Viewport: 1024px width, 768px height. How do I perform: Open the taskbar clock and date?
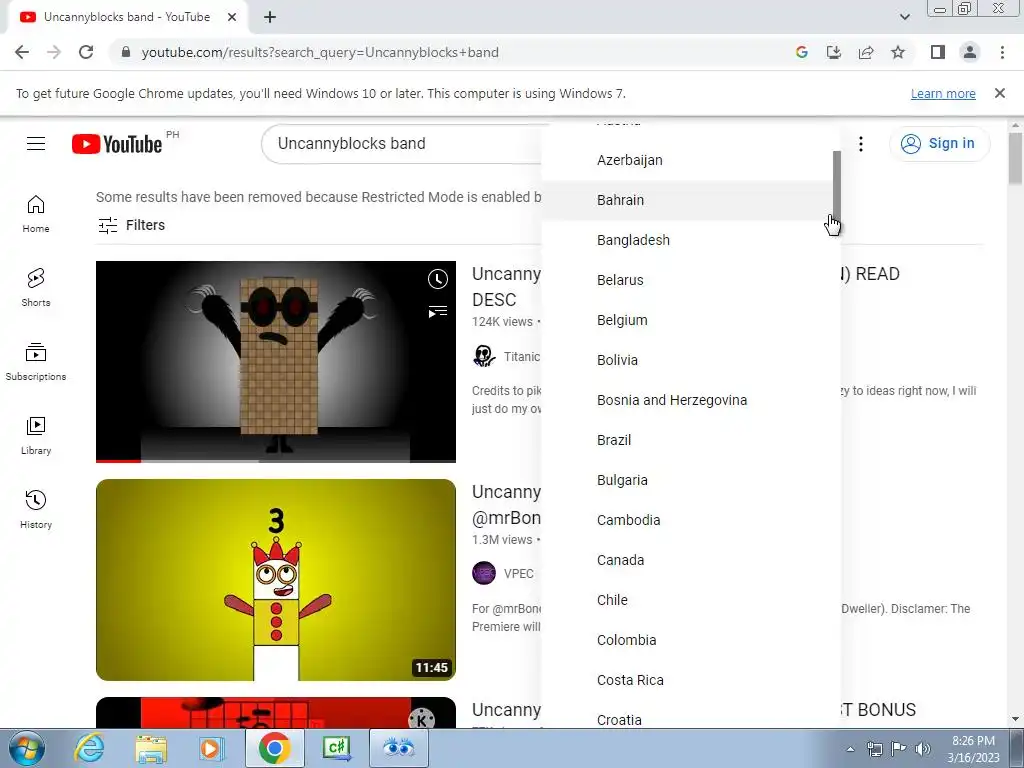pos(973,749)
